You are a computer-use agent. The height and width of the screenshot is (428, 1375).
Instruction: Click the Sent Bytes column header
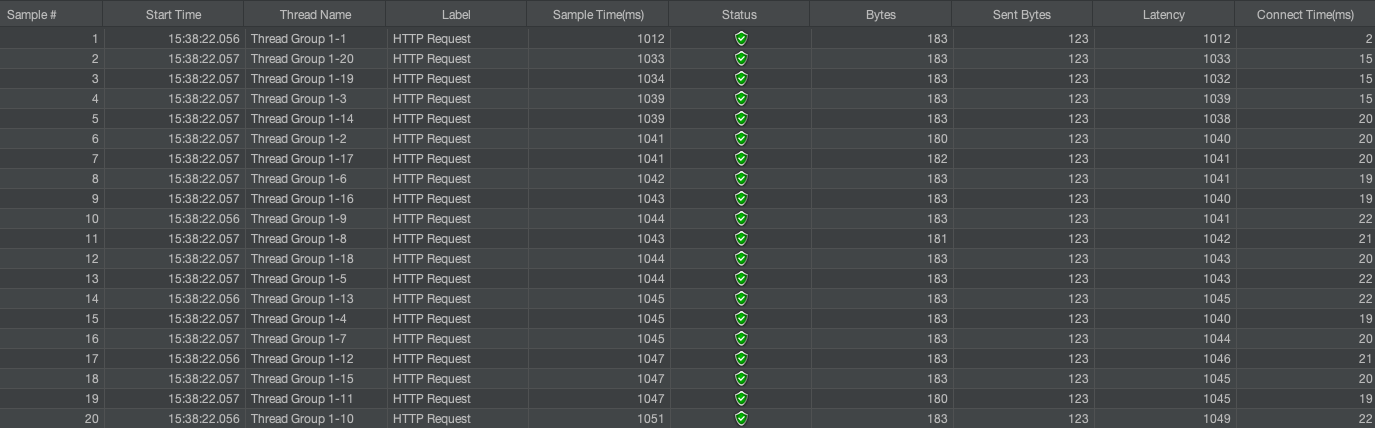coord(1022,14)
